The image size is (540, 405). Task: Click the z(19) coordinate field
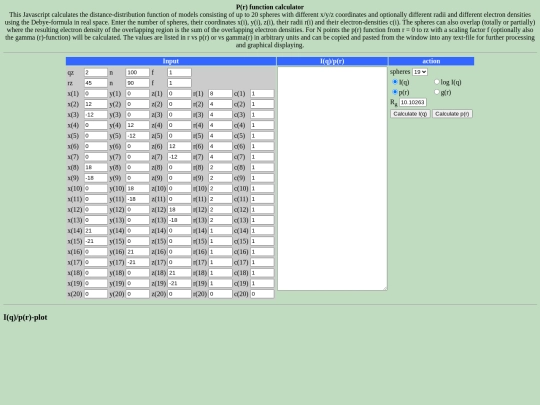coord(179,283)
